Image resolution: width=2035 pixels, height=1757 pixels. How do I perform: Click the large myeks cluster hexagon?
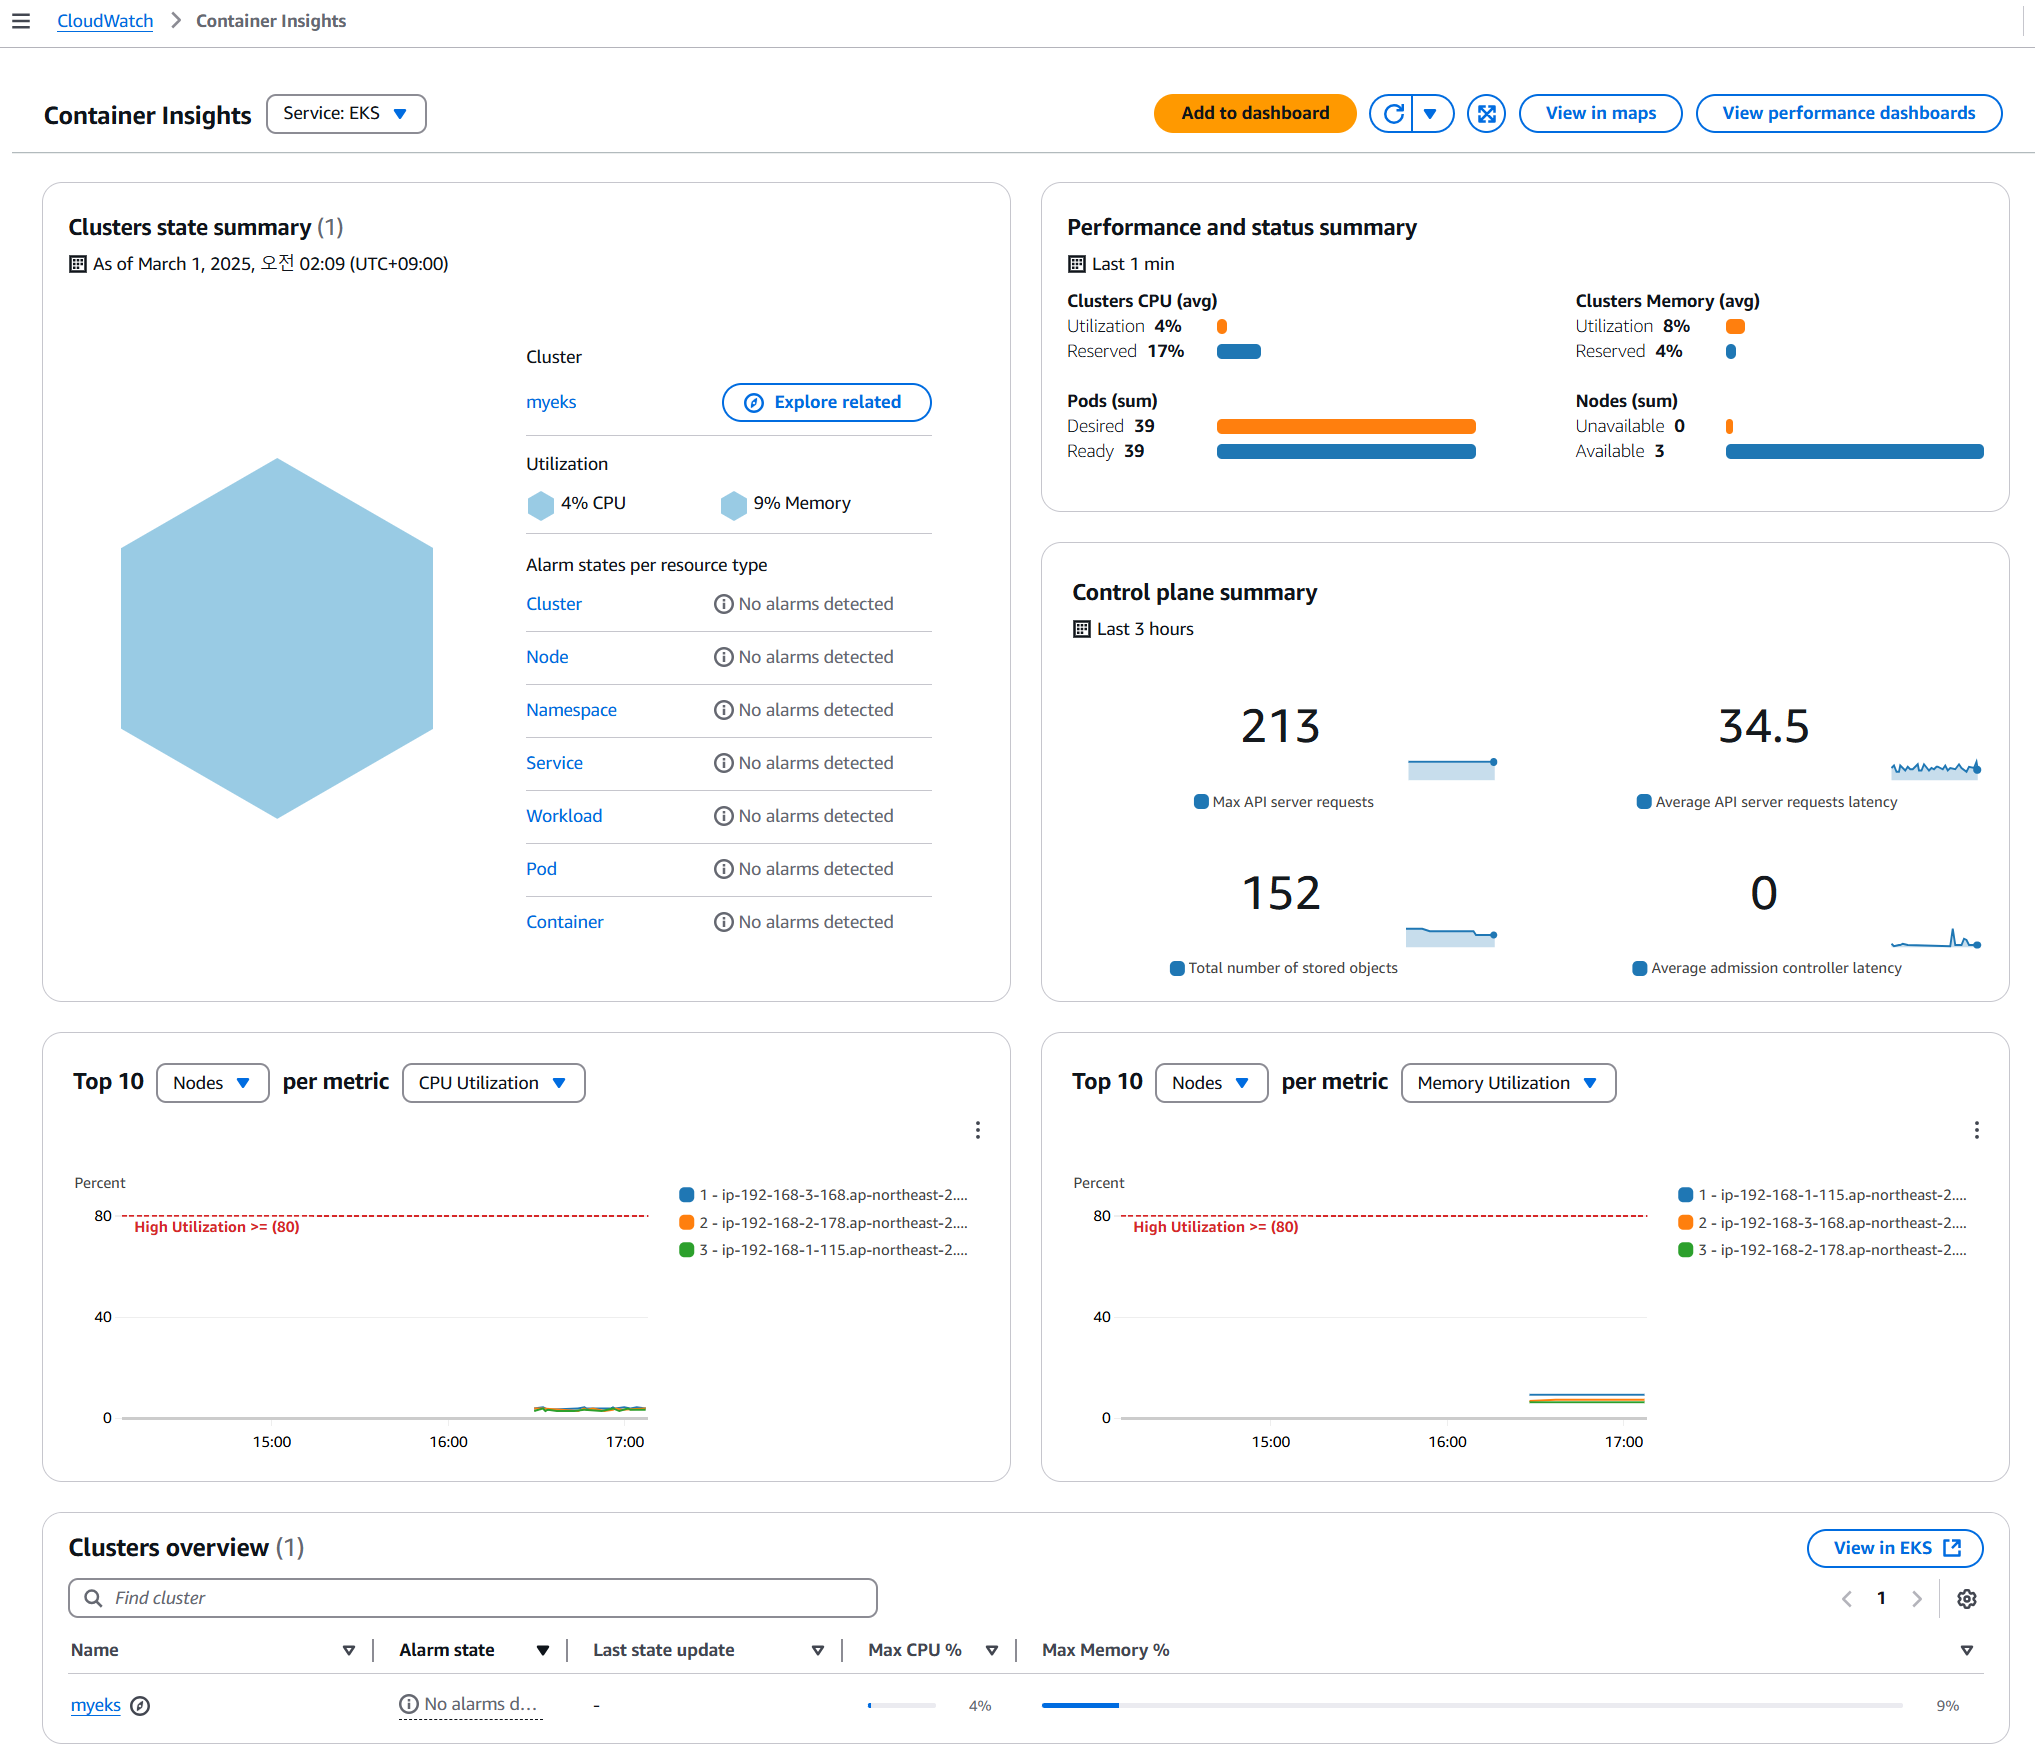[x=277, y=638]
